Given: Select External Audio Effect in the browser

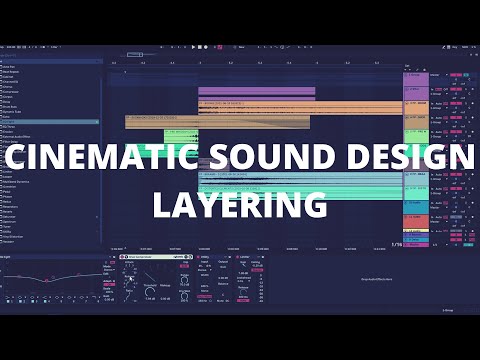Looking at the screenshot, I should [x=16, y=137].
